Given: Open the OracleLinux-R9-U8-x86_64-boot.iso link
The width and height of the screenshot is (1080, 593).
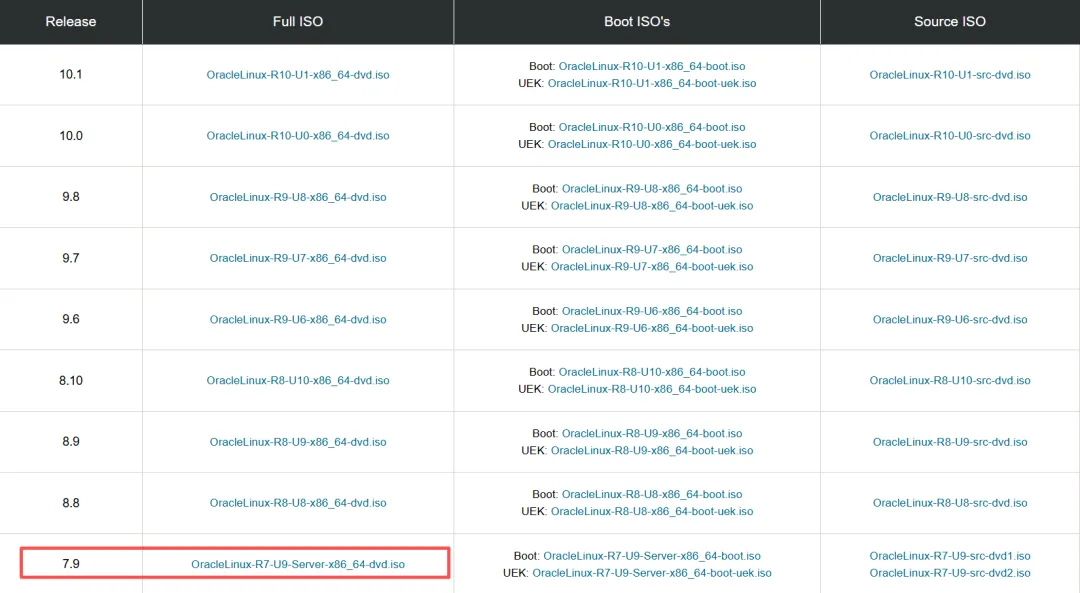Looking at the screenshot, I should [x=652, y=189].
